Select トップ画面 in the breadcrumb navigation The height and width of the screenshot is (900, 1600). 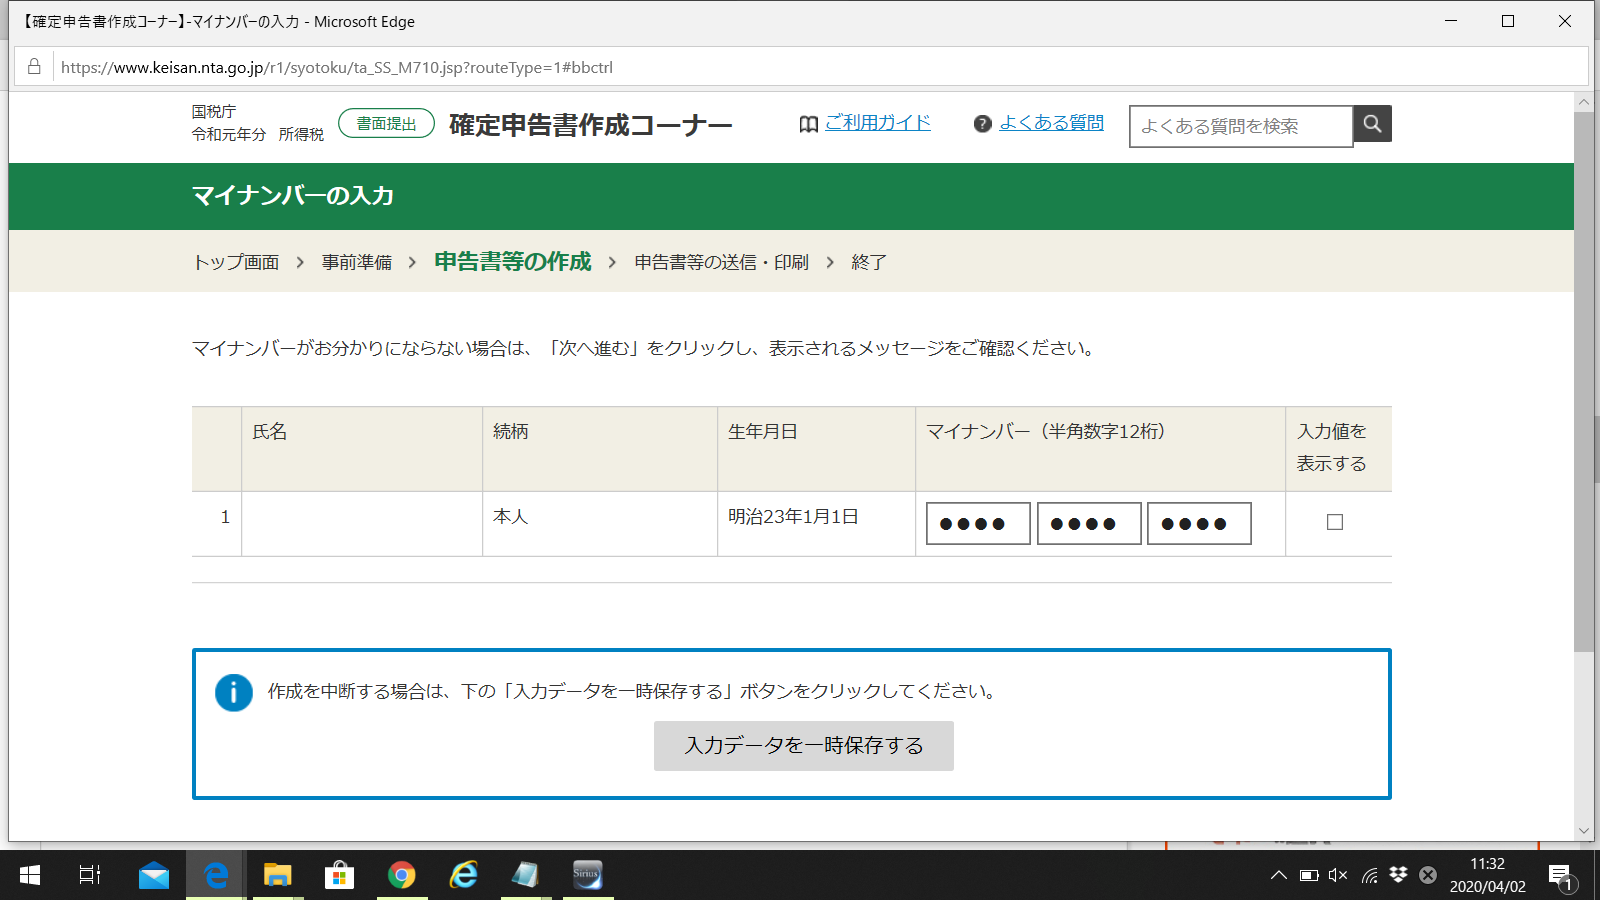[234, 261]
